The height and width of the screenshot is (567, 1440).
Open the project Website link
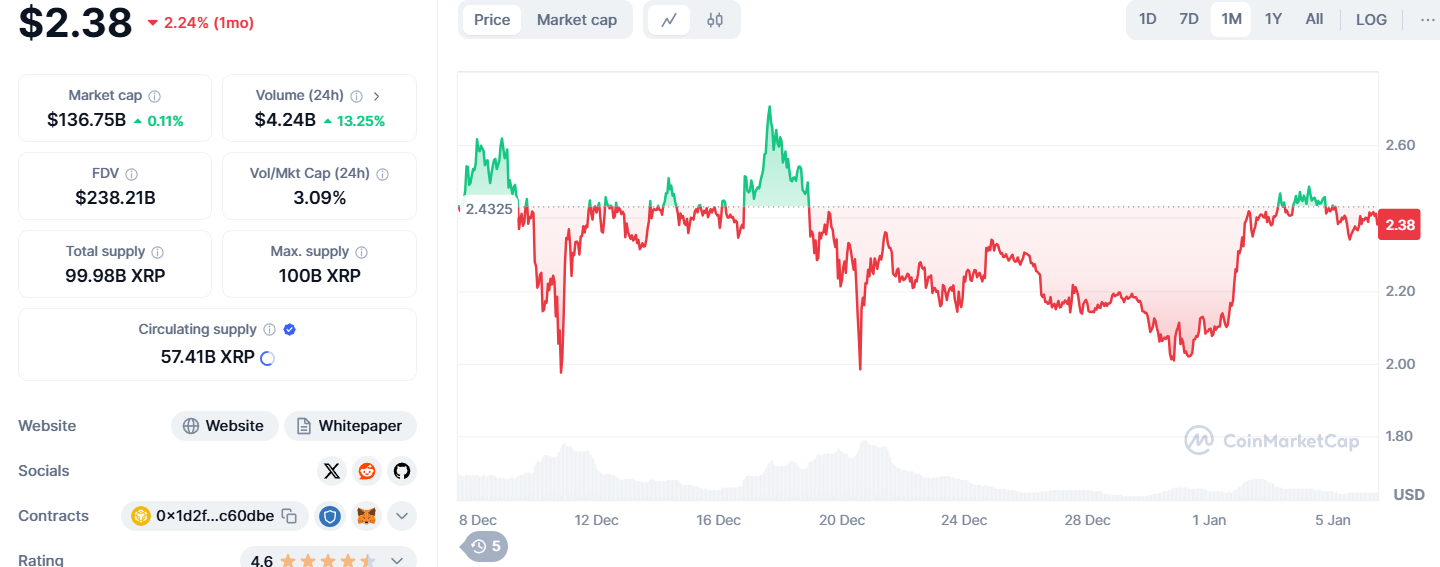coord(225,426)
